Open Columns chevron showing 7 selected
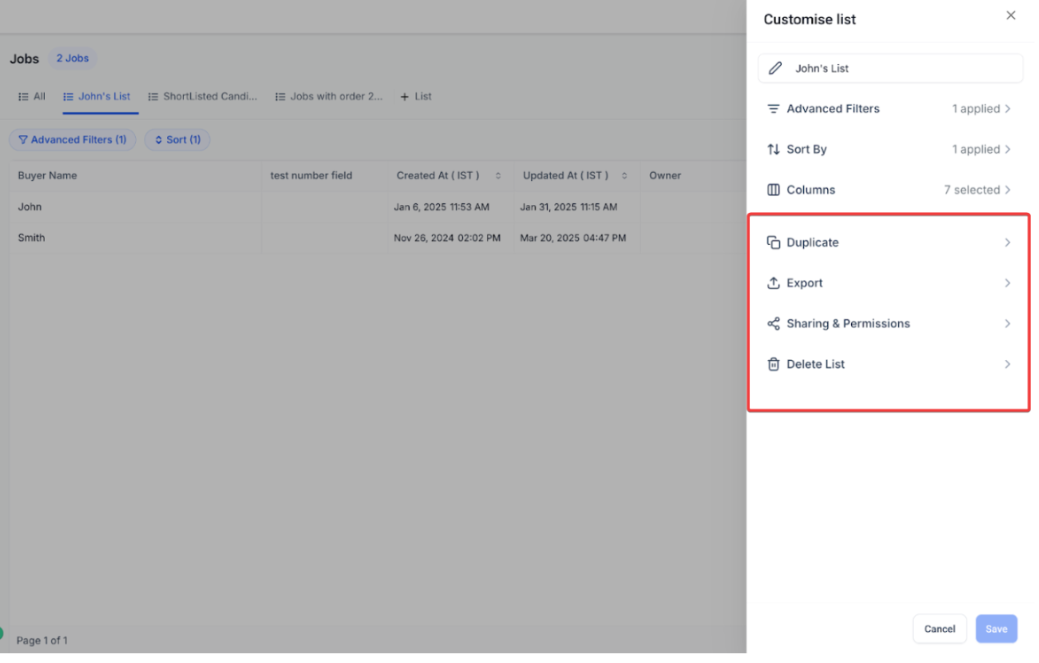This screenshot has width=1039, height=663. pyautogui.click(x=1007, y=190)
